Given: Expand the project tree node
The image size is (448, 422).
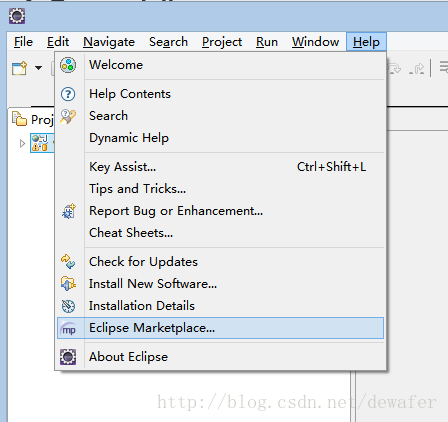Looking at the screenshot, I should point(22,144).
